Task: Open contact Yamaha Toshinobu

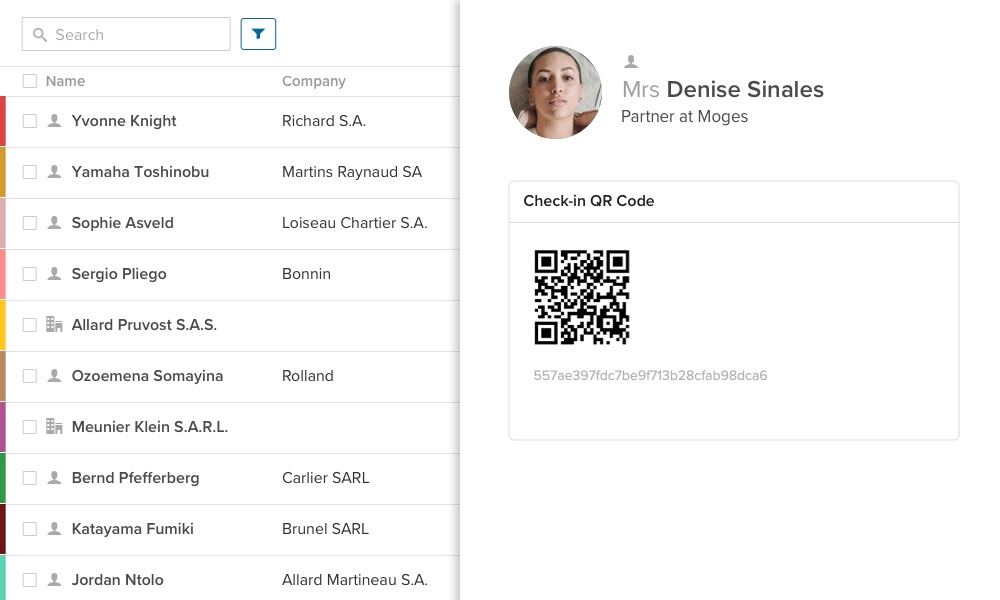Action: [x=140, y=172]
